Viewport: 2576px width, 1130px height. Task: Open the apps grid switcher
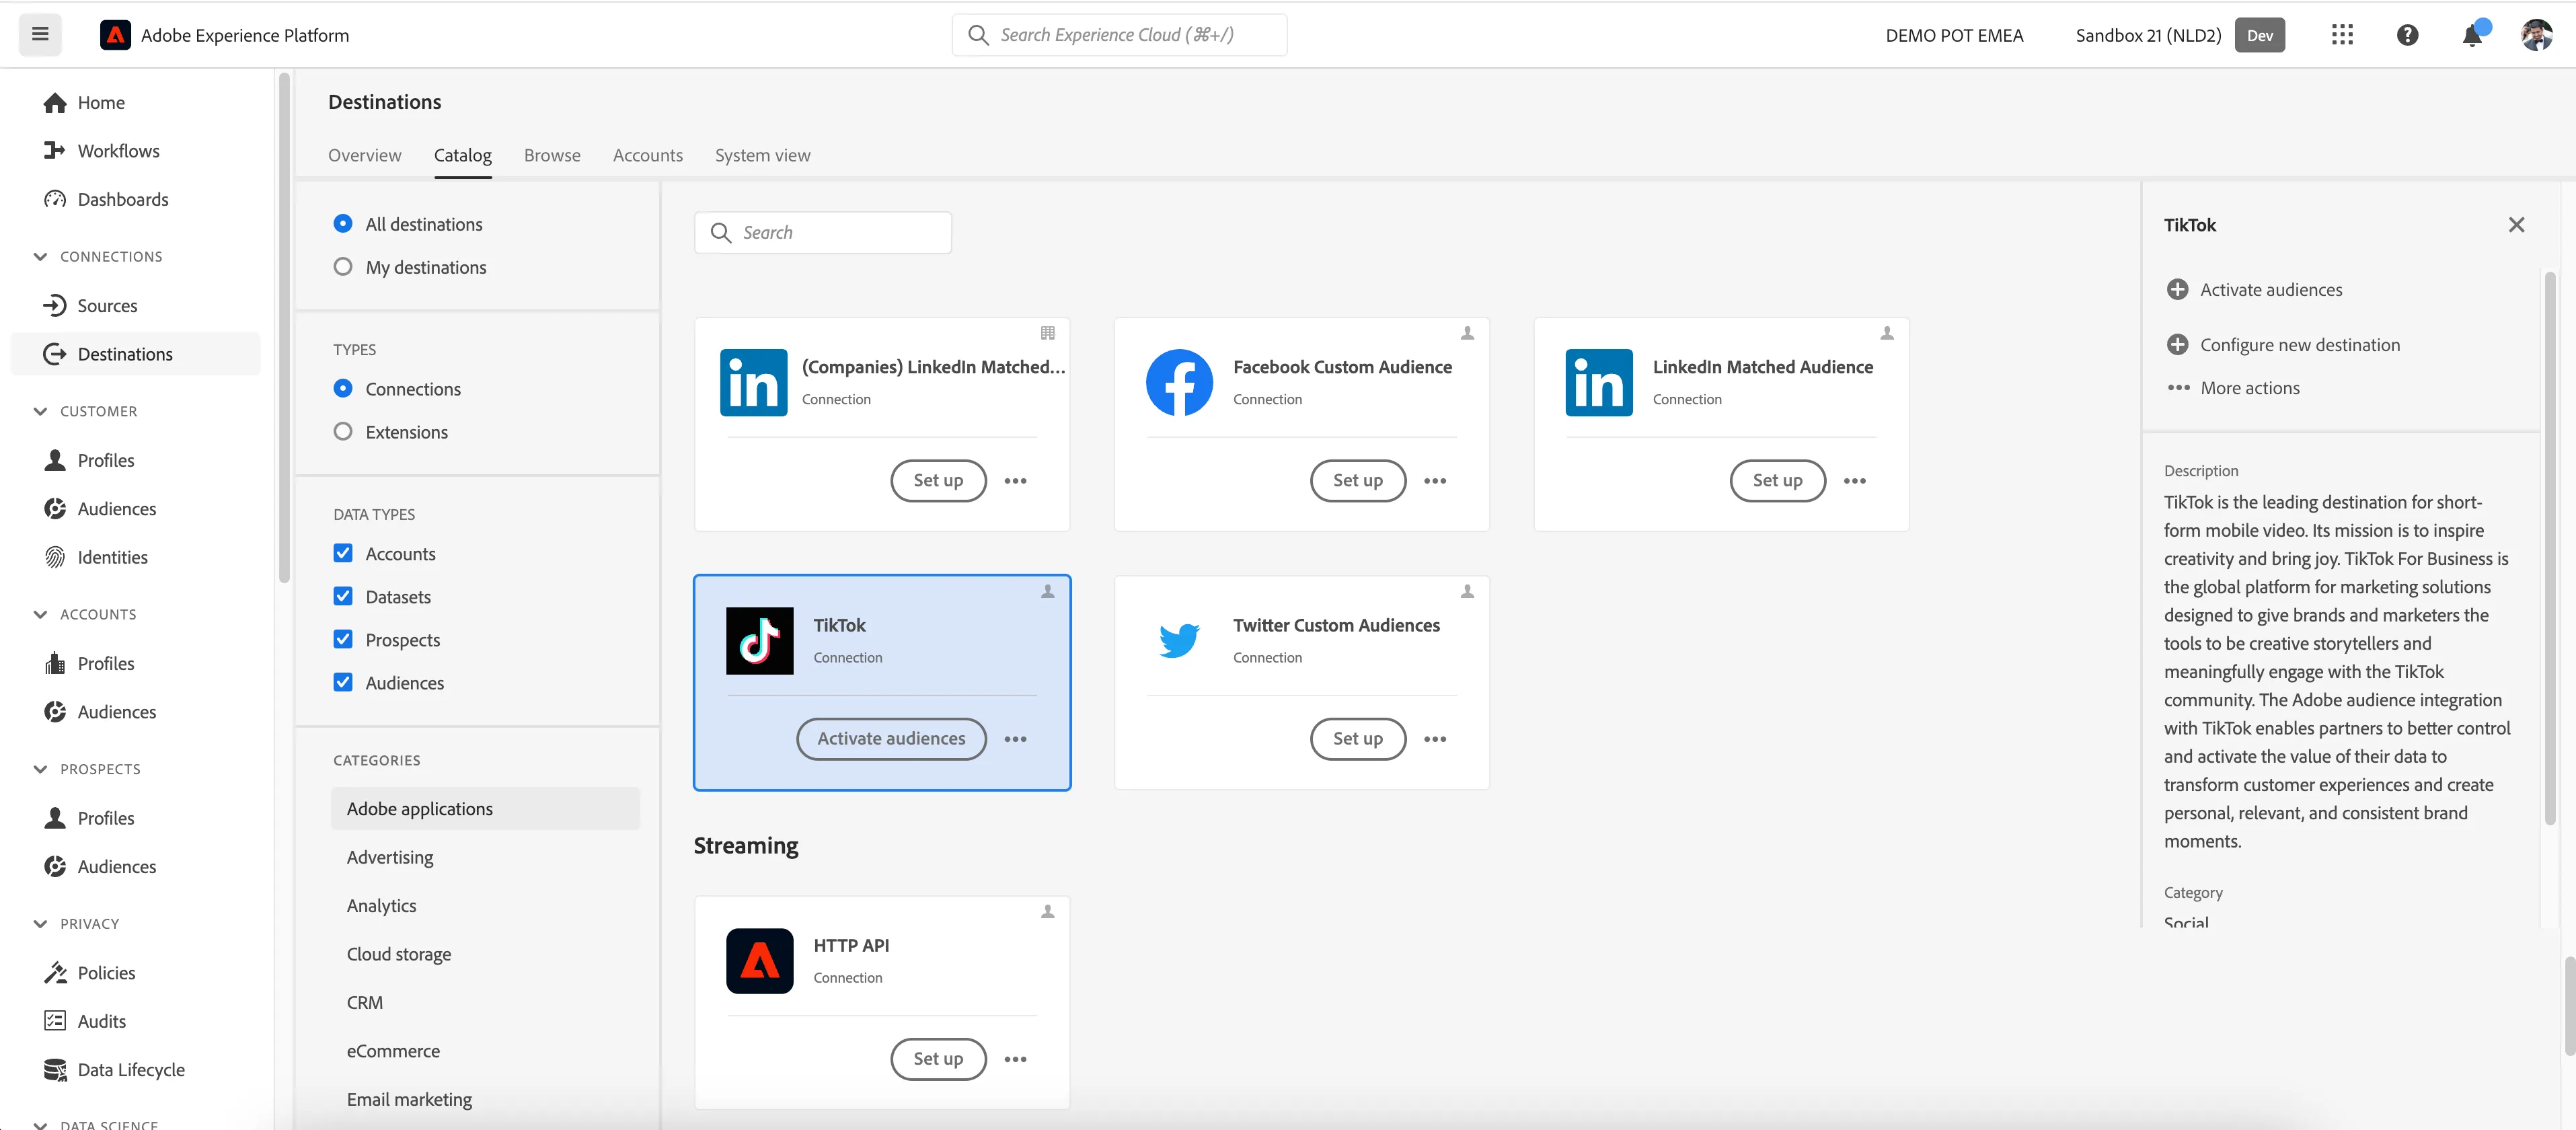2342,35
